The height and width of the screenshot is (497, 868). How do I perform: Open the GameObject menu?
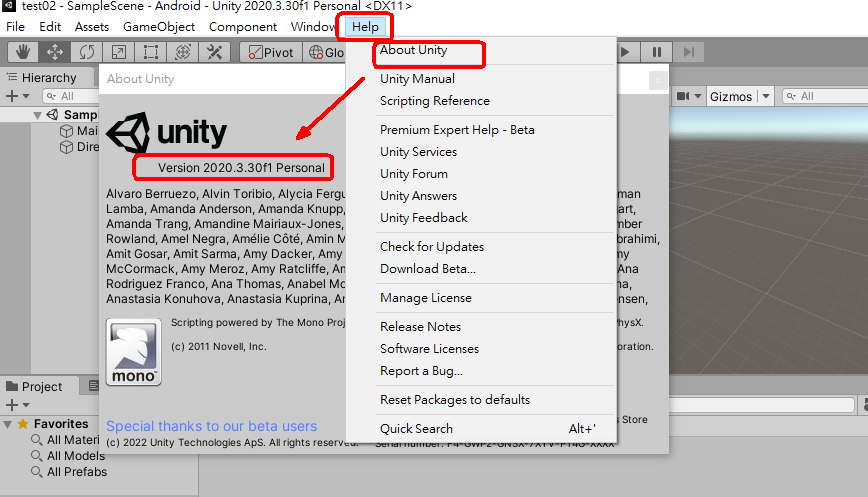point(159,27)
